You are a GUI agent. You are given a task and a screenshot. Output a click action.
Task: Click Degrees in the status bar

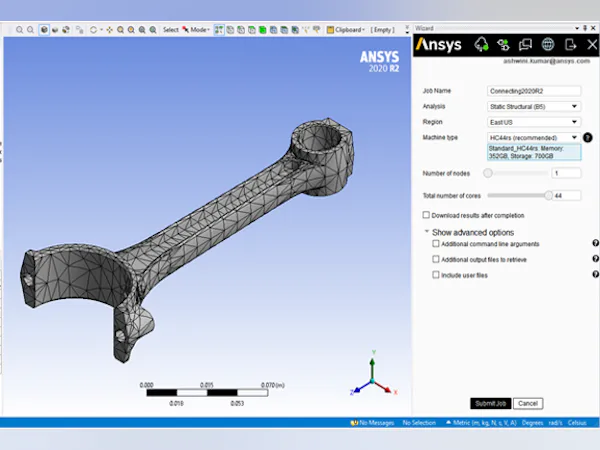click(x=532, y=423)
